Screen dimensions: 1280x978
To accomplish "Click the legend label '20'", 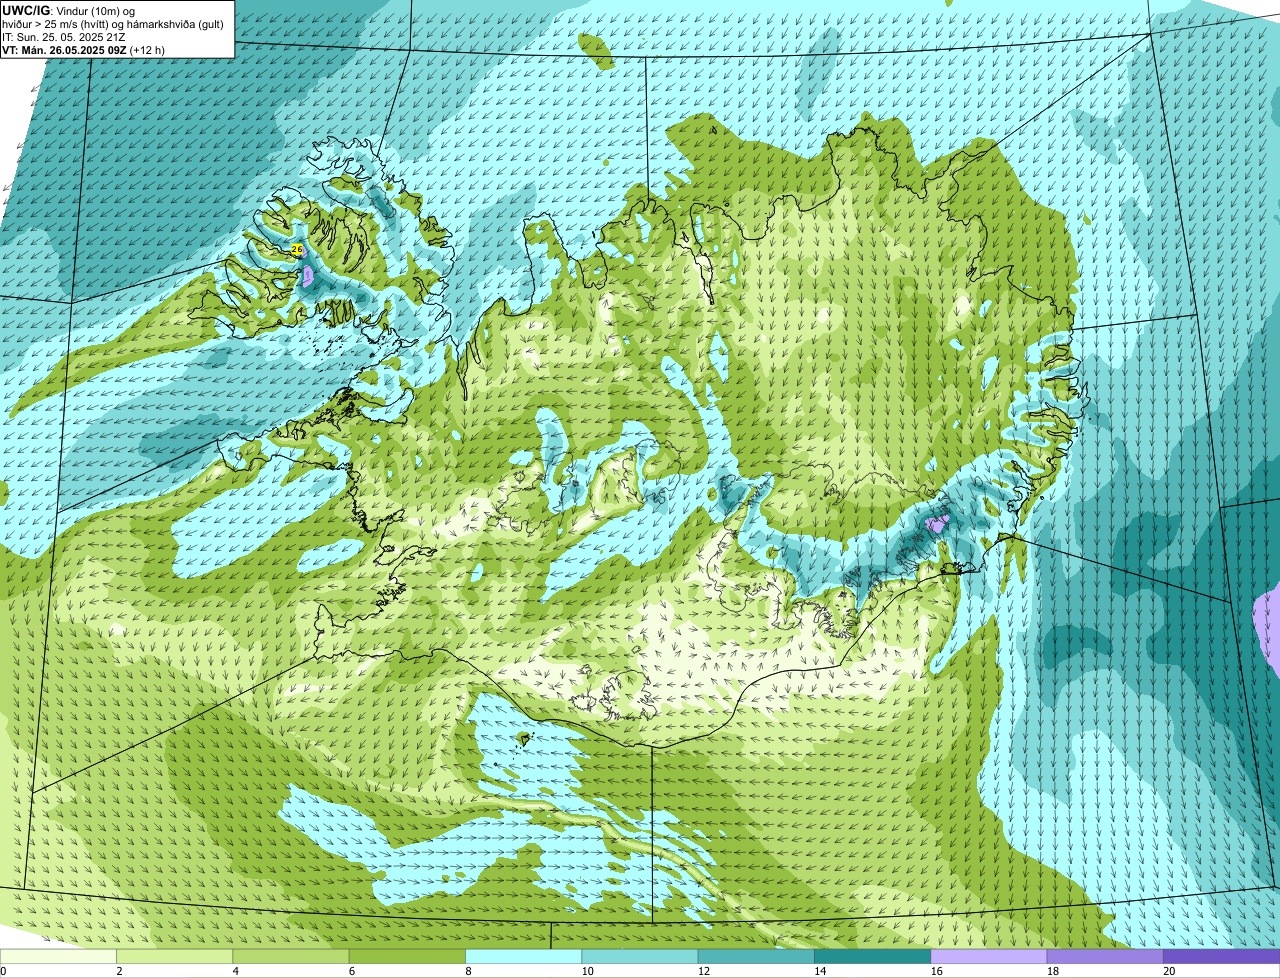I will (x=1169, y=971).
